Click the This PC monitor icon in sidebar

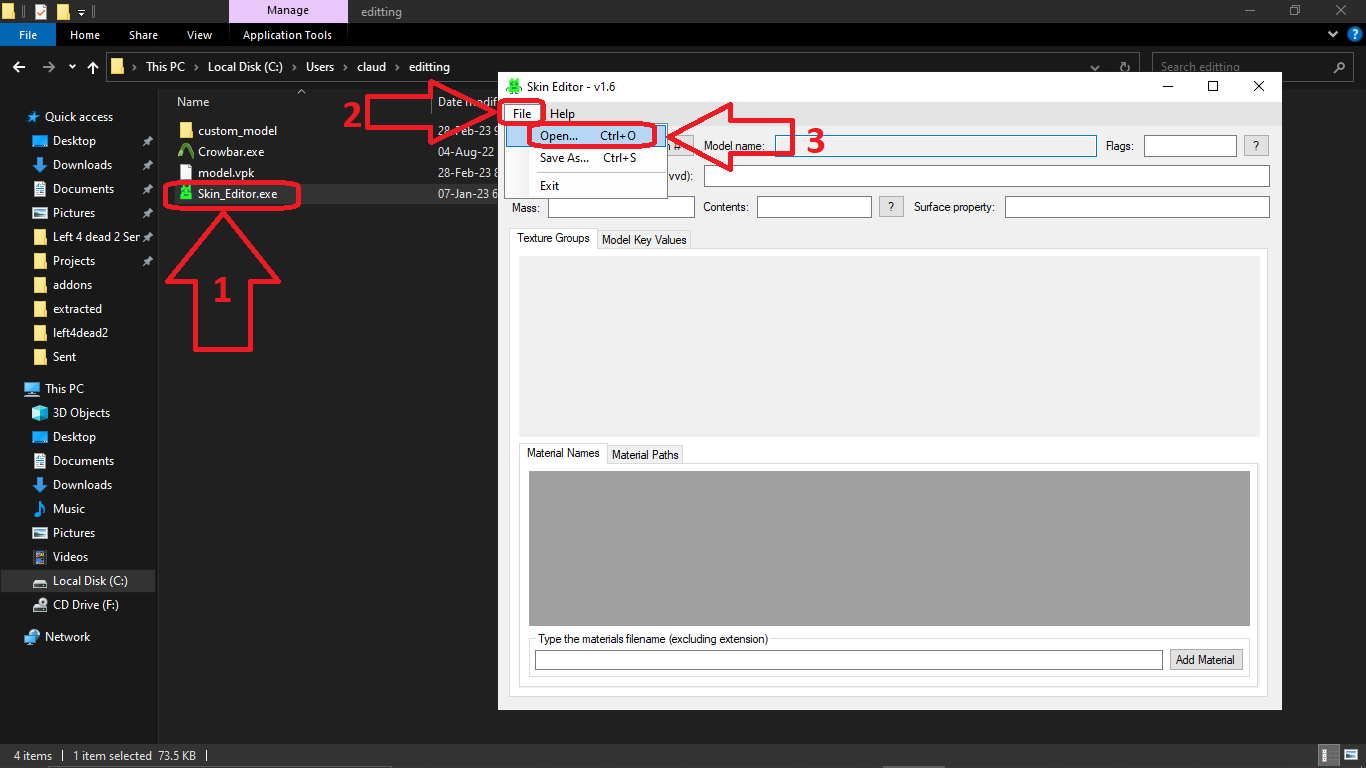[33, 389]
